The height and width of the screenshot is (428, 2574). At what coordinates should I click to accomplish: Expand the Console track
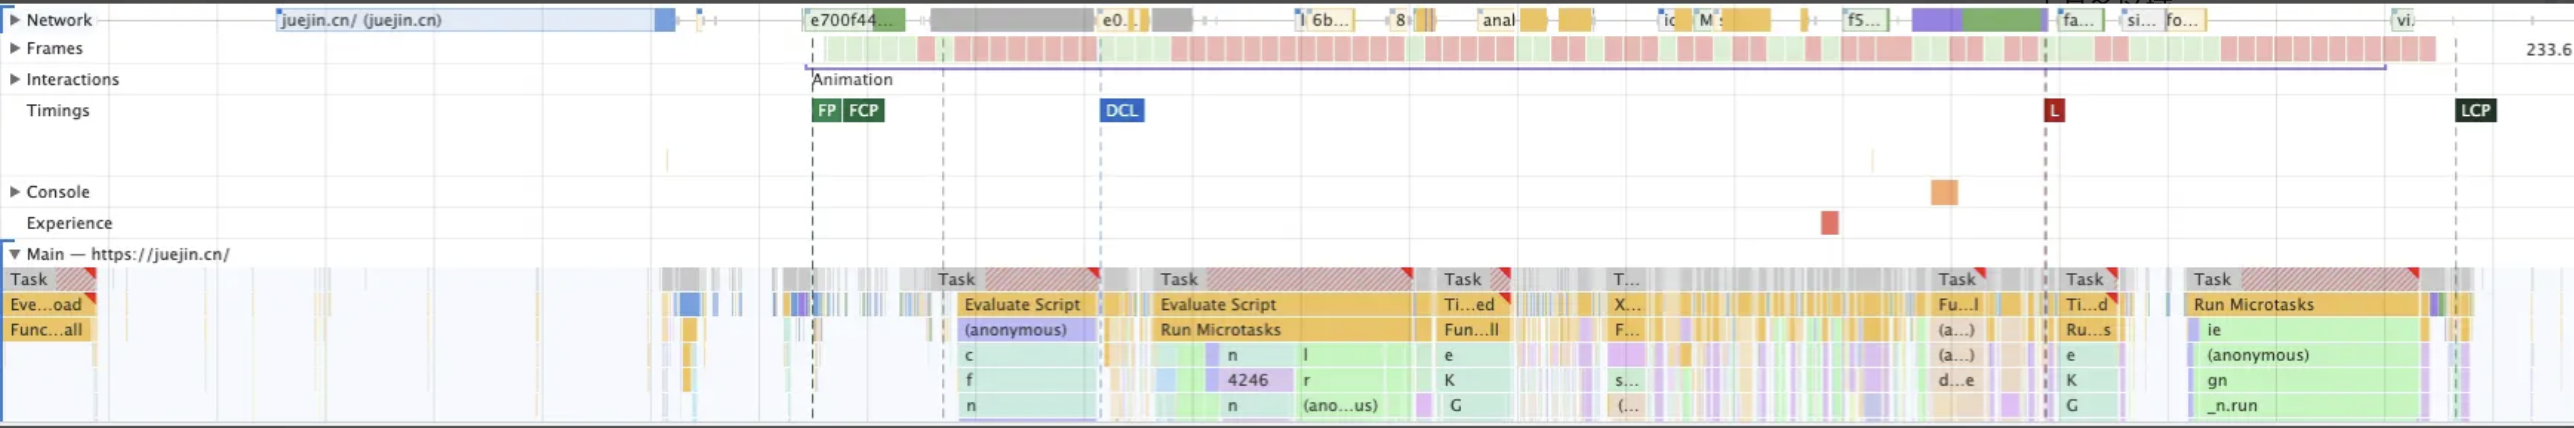pyautogui.click(x=14, y=191)
